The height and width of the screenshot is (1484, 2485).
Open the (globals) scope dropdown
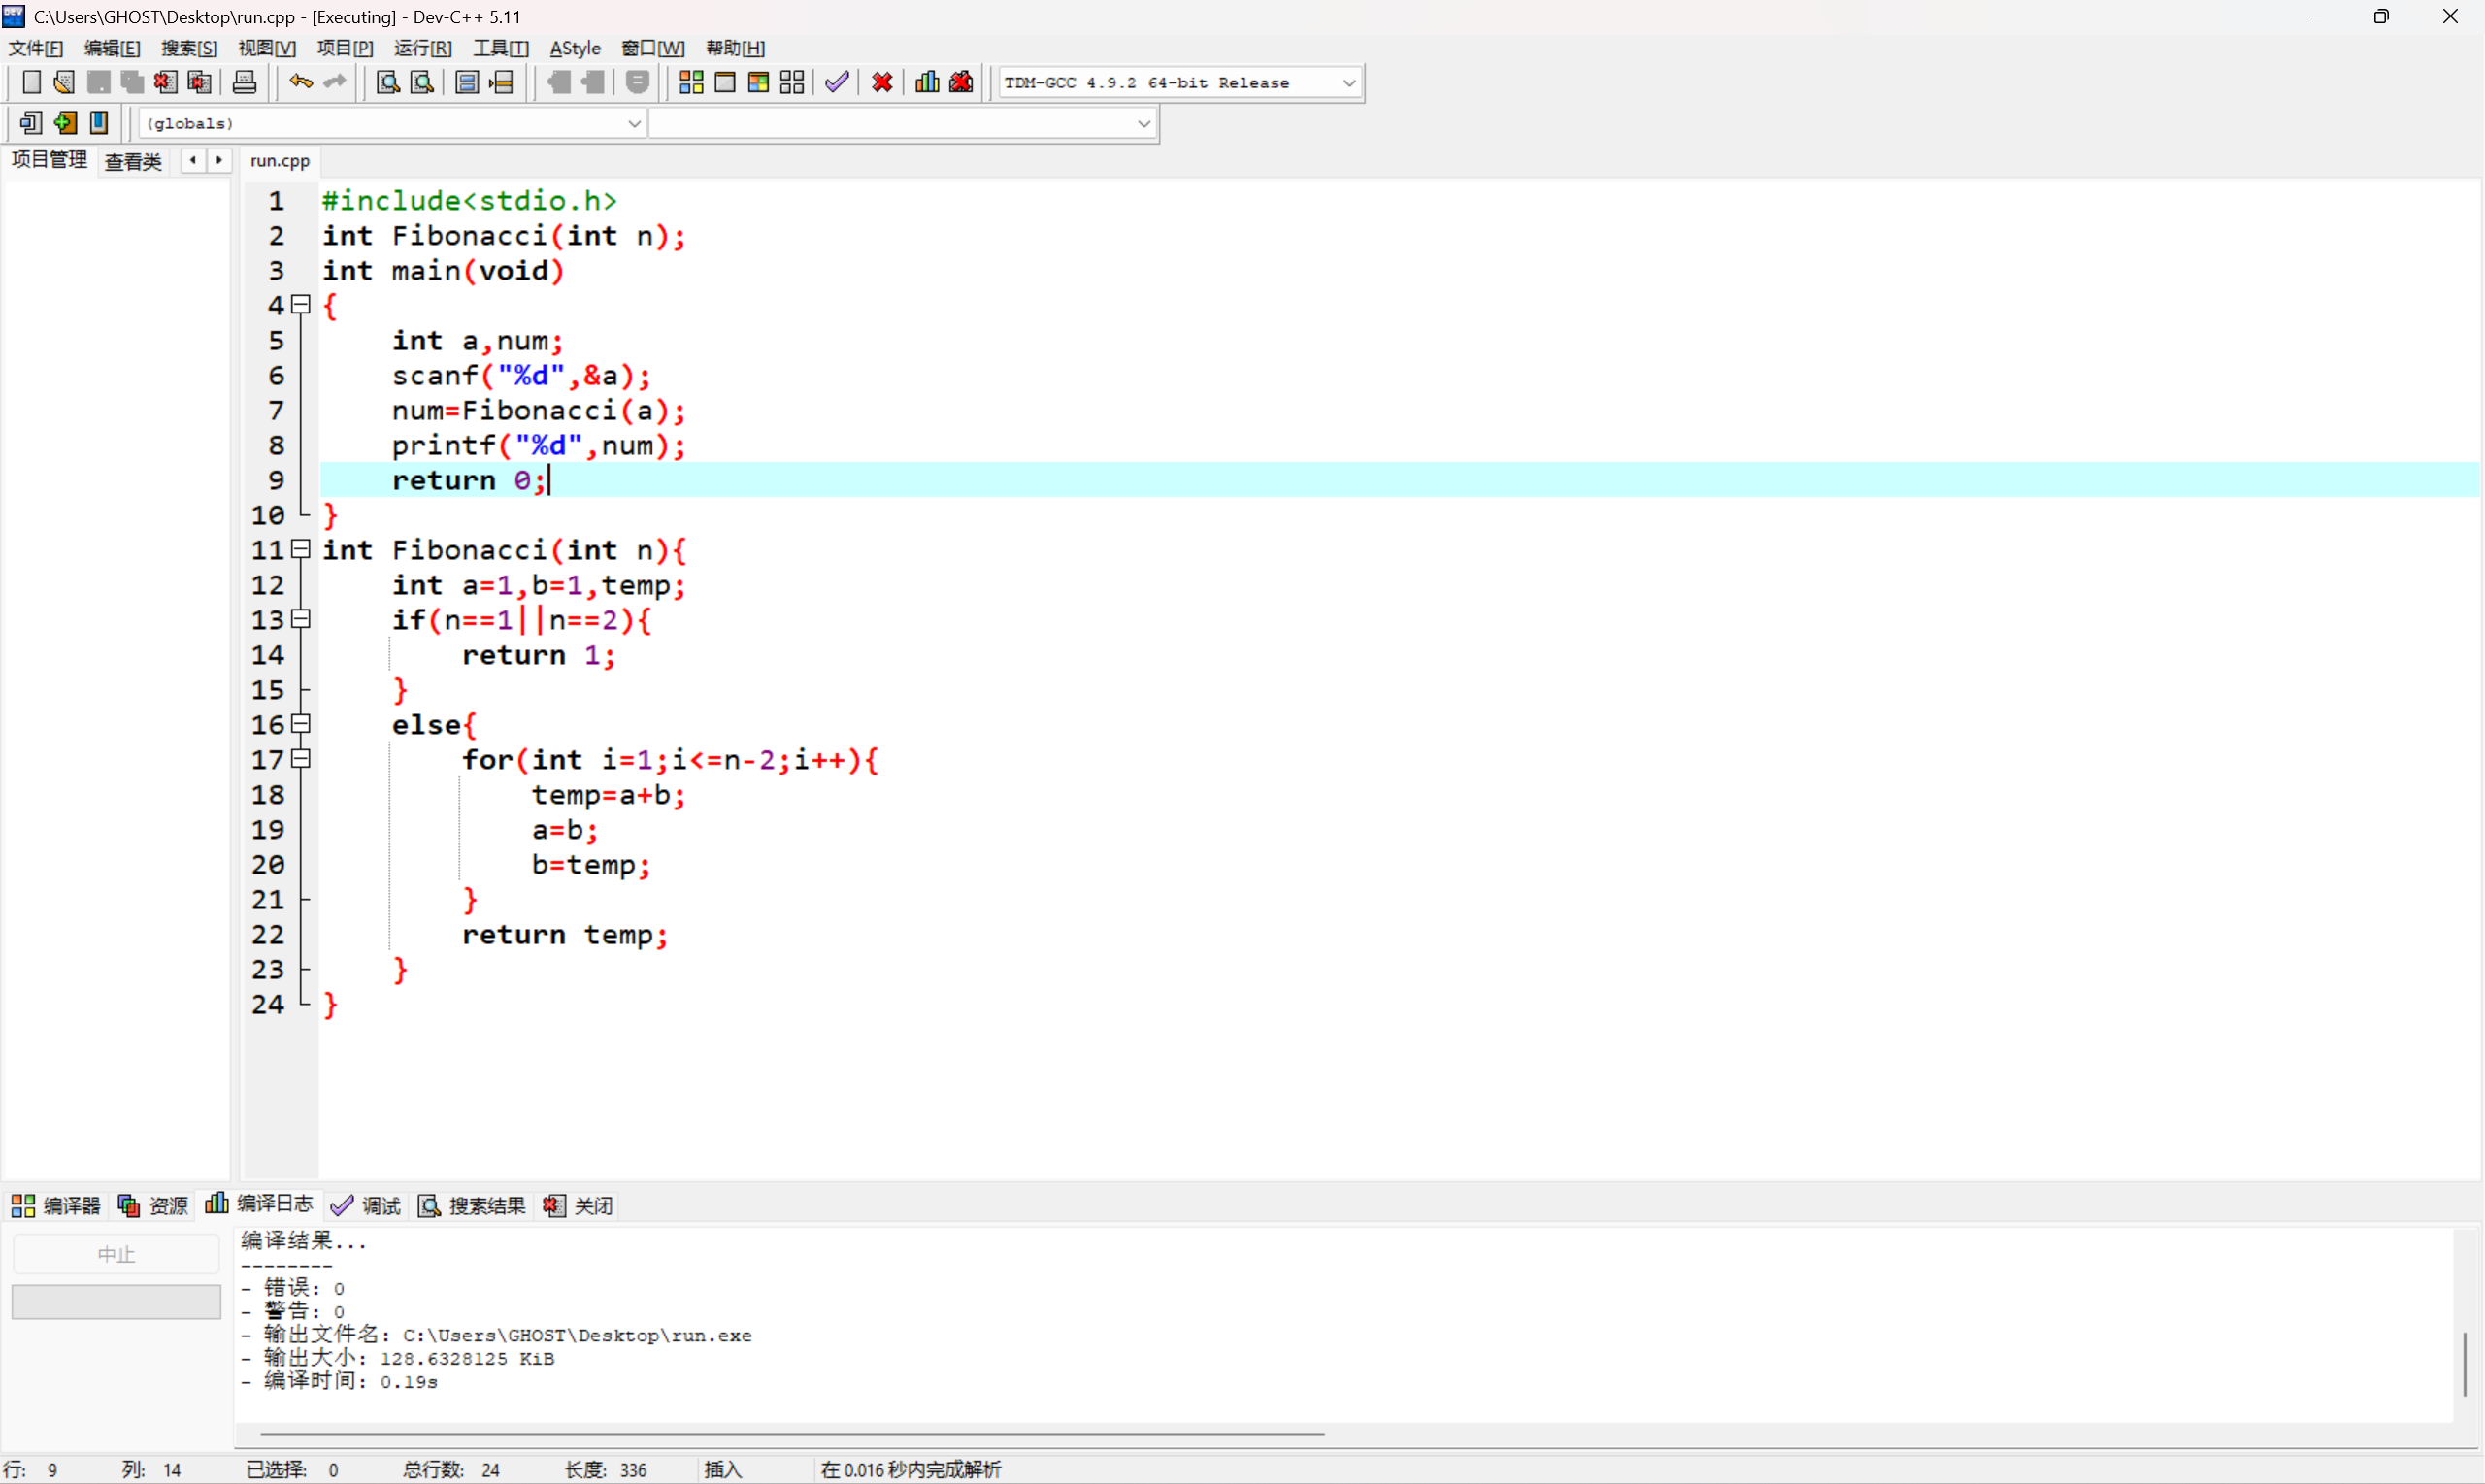(x=633, y=123)
